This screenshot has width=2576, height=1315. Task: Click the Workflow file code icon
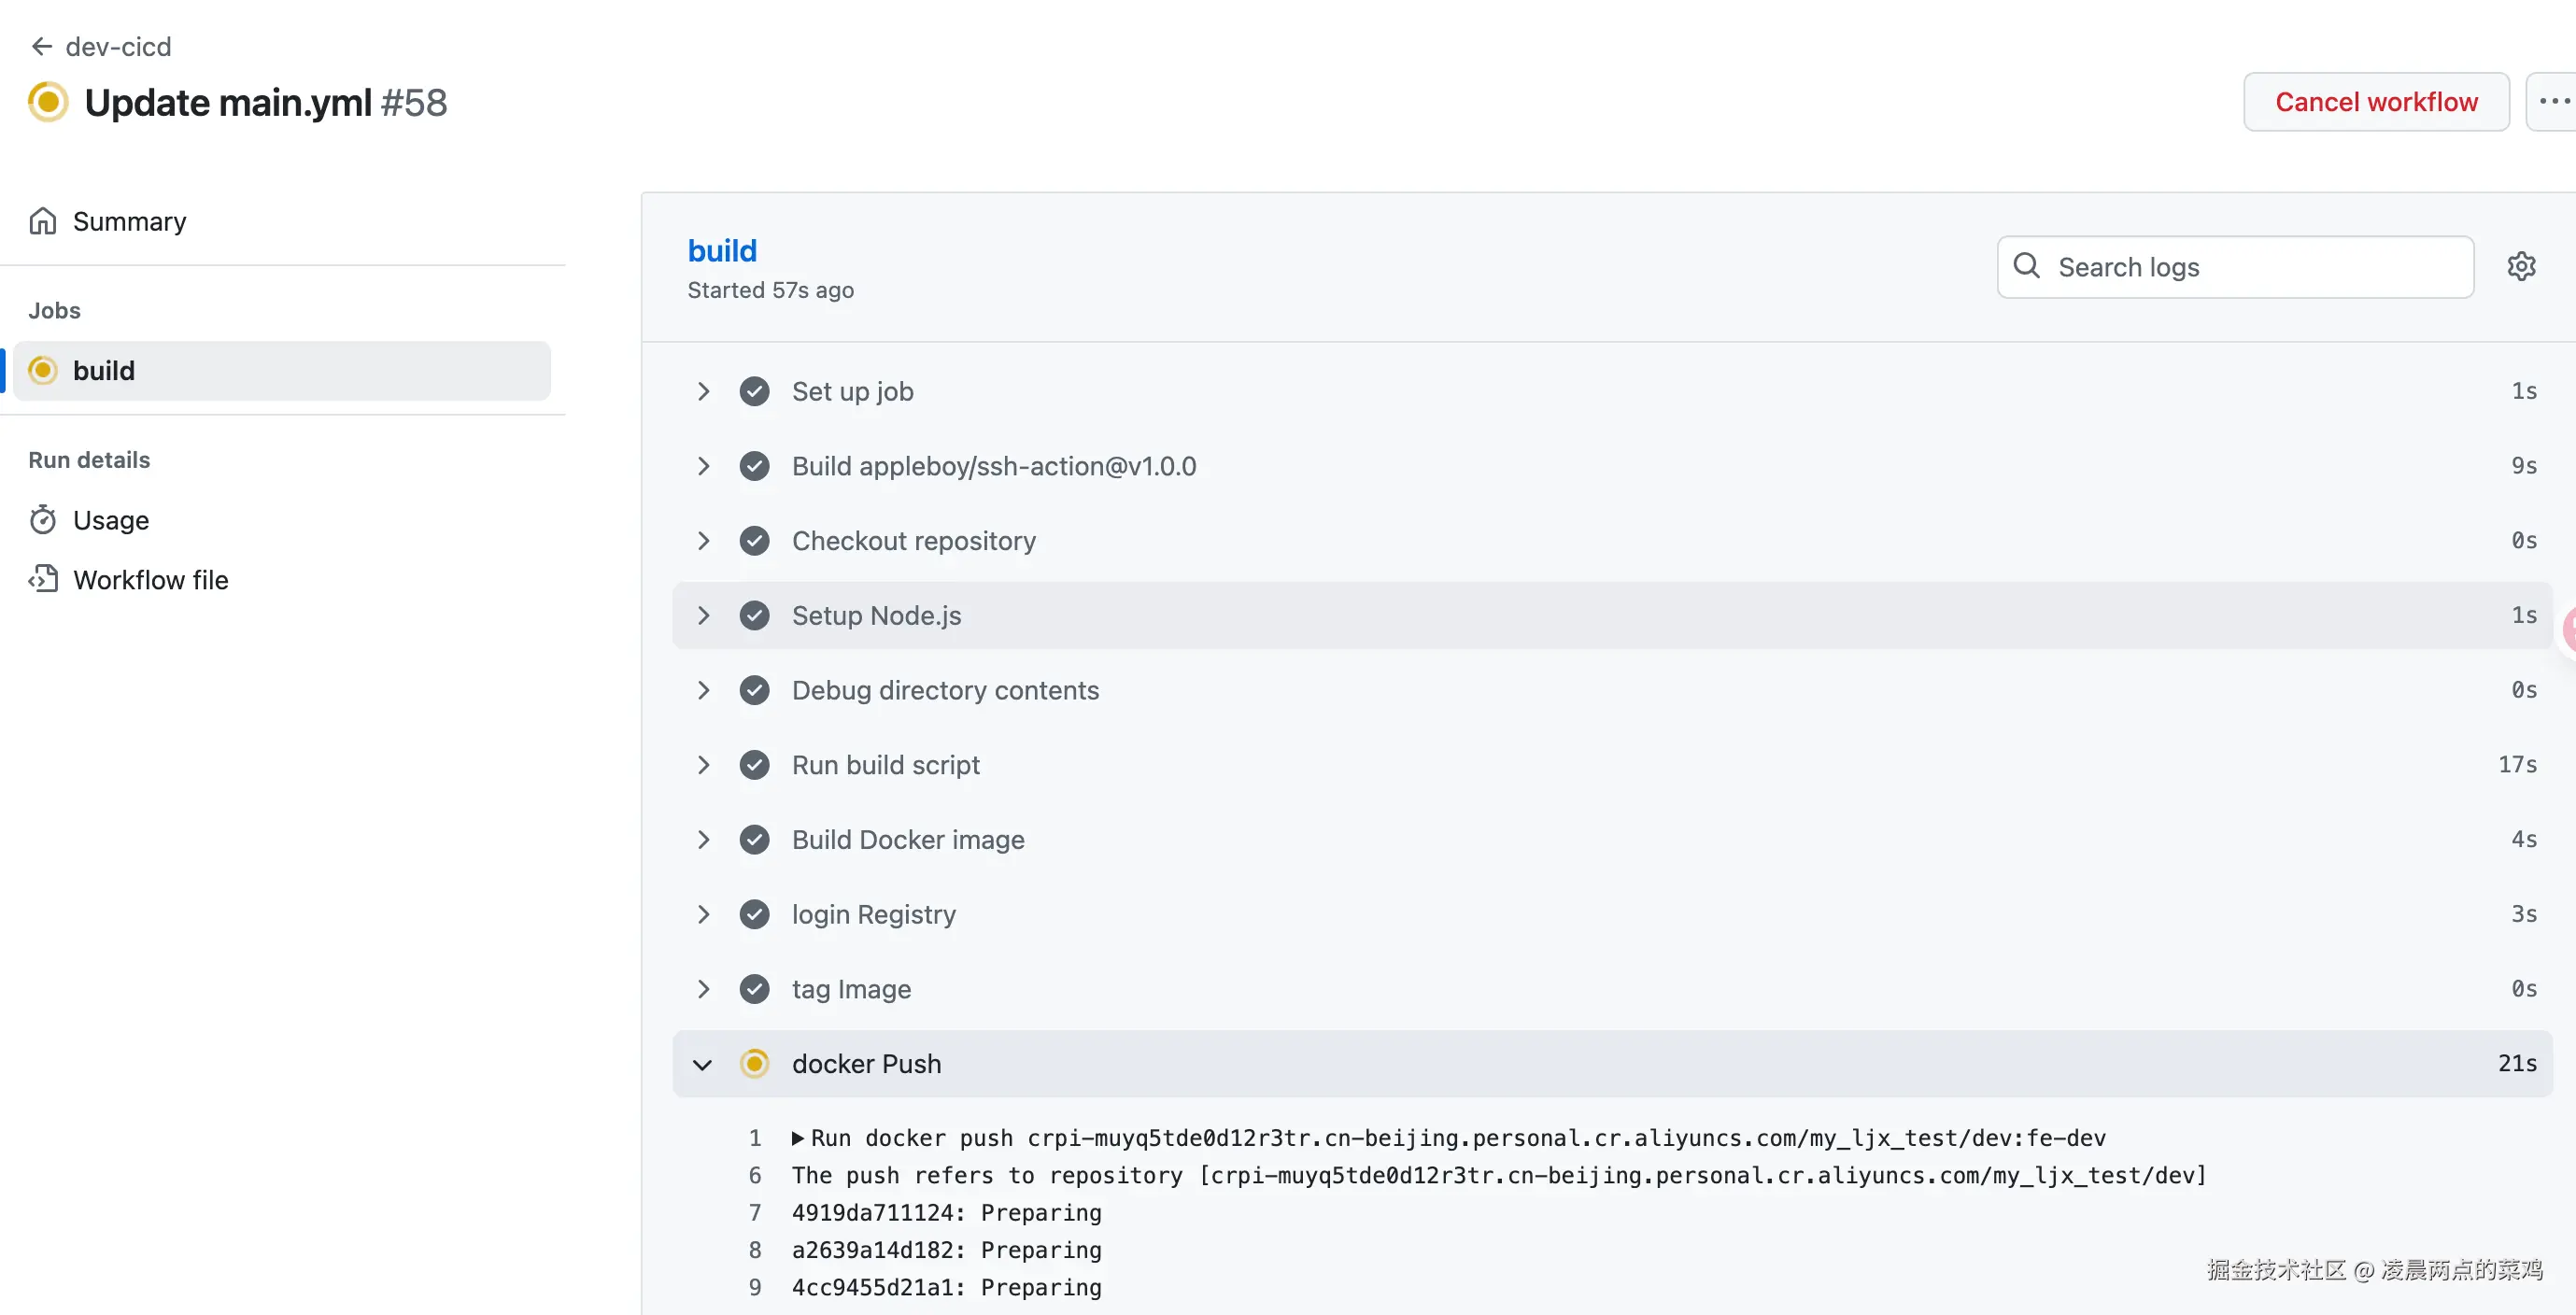[x=43, y=580]
